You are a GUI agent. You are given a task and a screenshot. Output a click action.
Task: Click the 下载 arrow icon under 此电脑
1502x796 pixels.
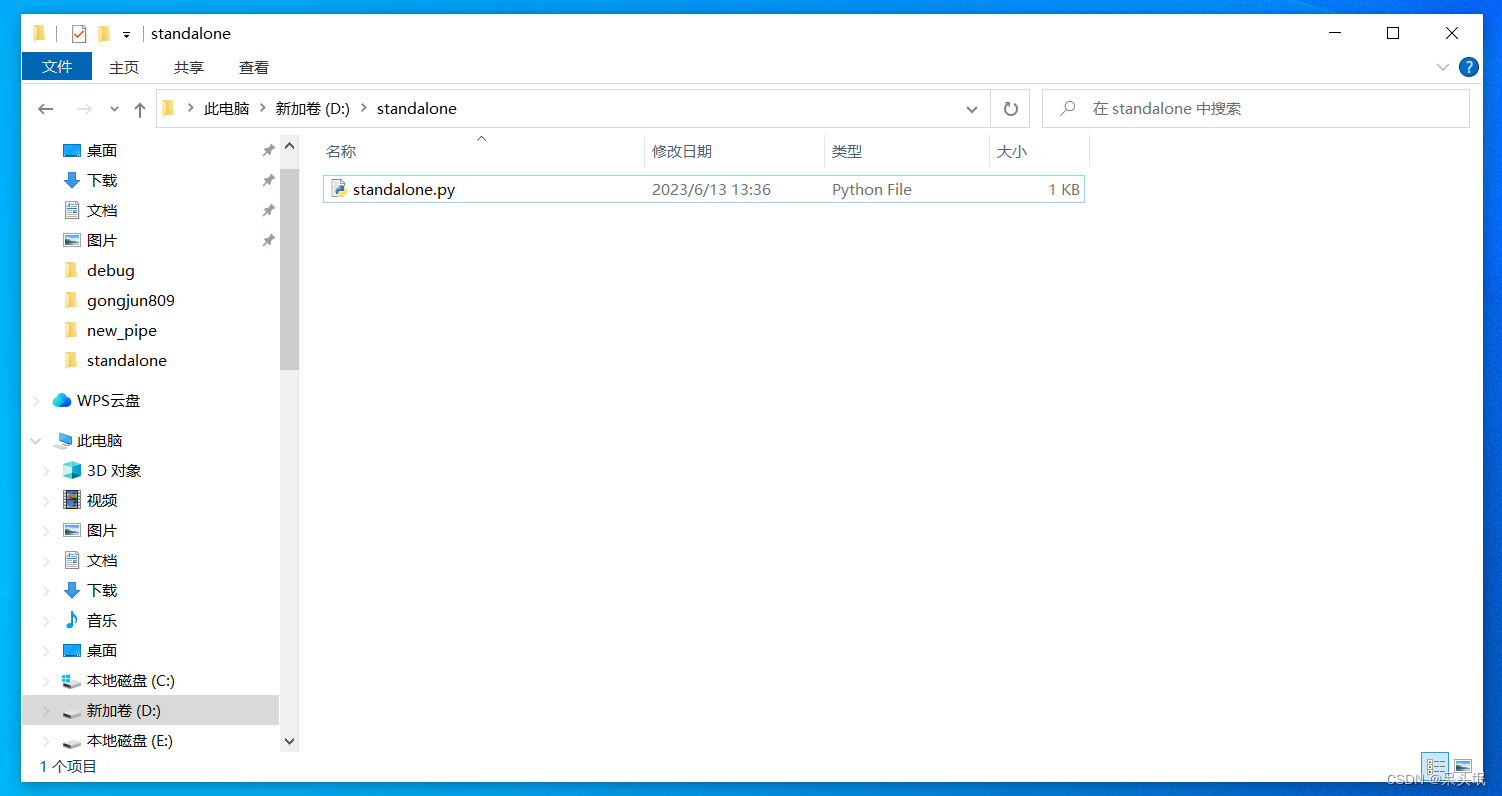pyautogui.click(x=71, y=590)
